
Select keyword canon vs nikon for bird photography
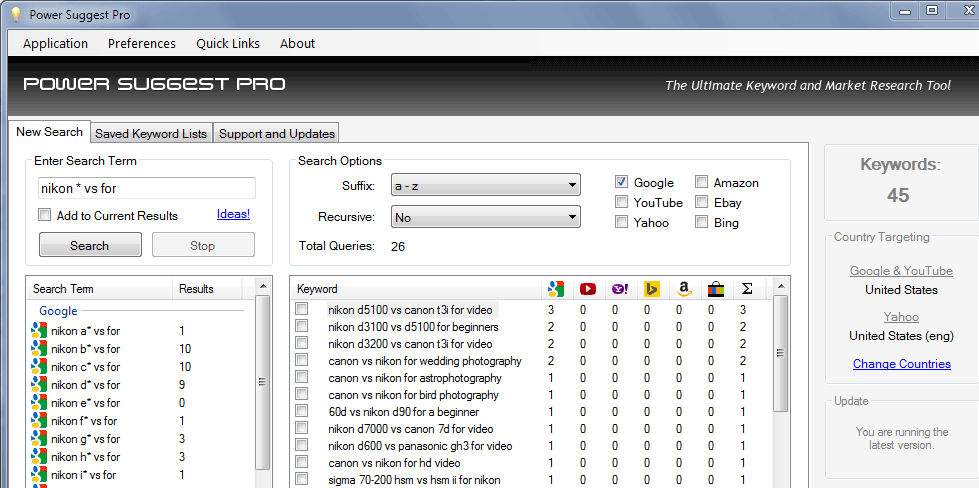pyautogui.click(x=413, y=395)
